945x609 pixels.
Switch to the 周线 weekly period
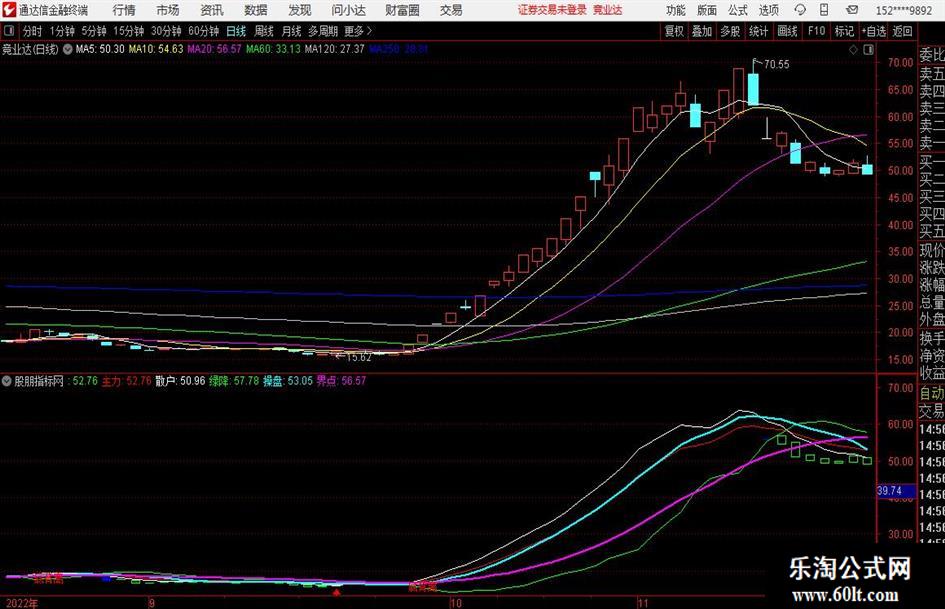(x=264, y=31)
